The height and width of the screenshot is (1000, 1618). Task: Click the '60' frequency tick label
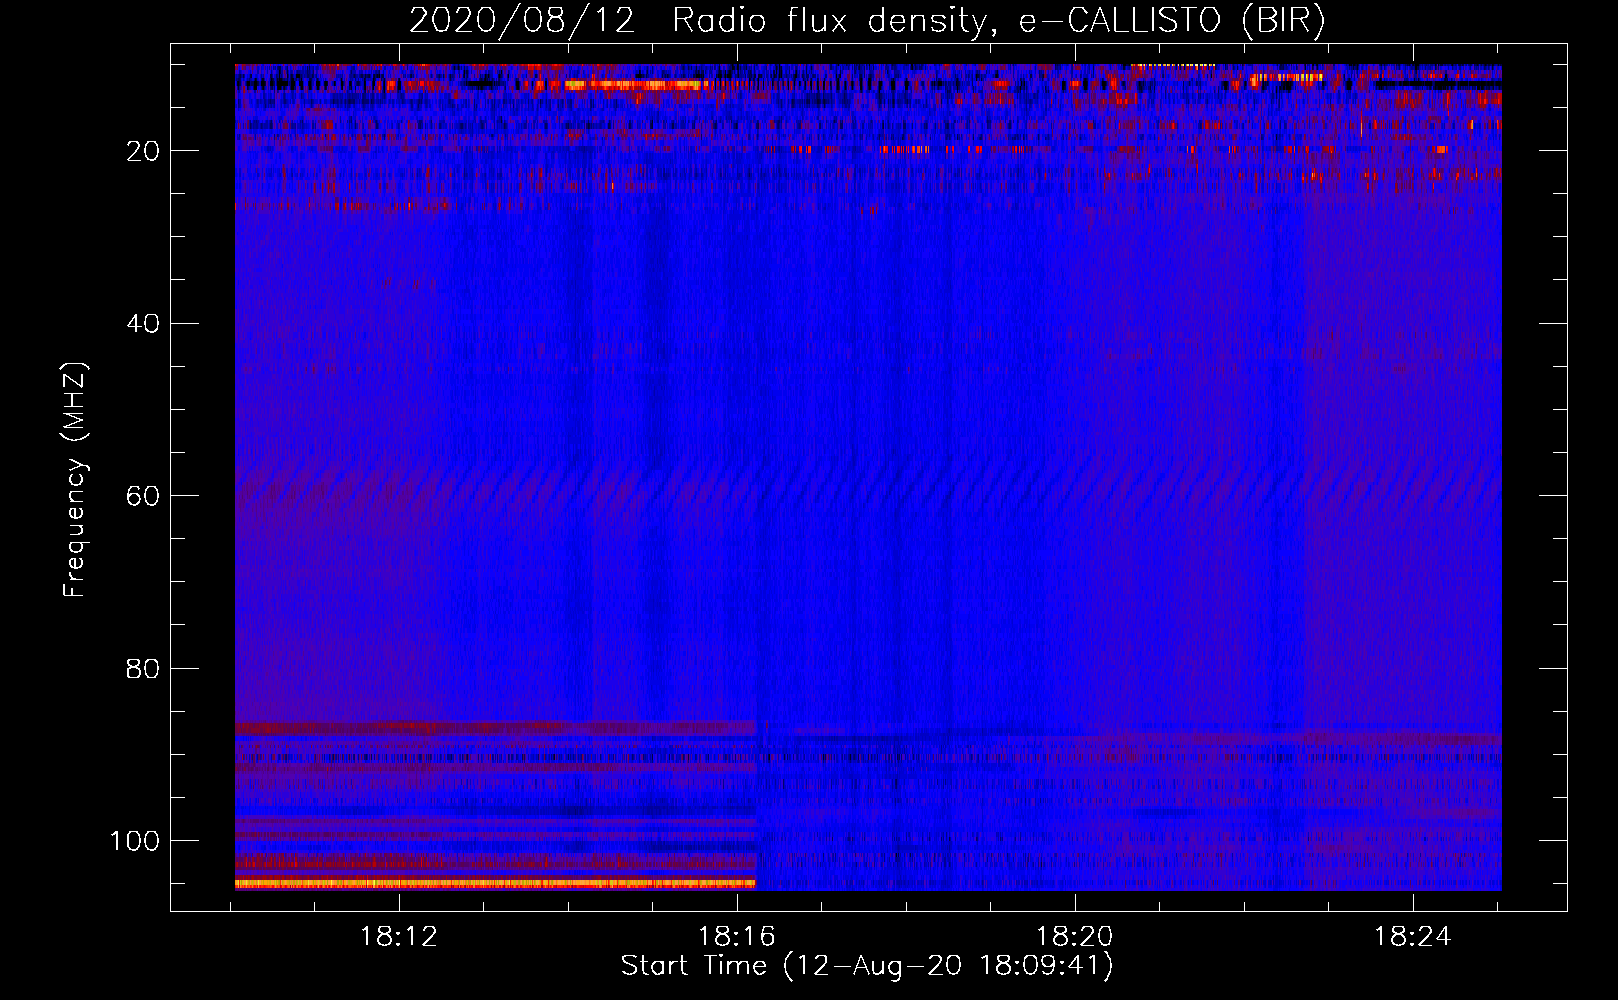144,497
